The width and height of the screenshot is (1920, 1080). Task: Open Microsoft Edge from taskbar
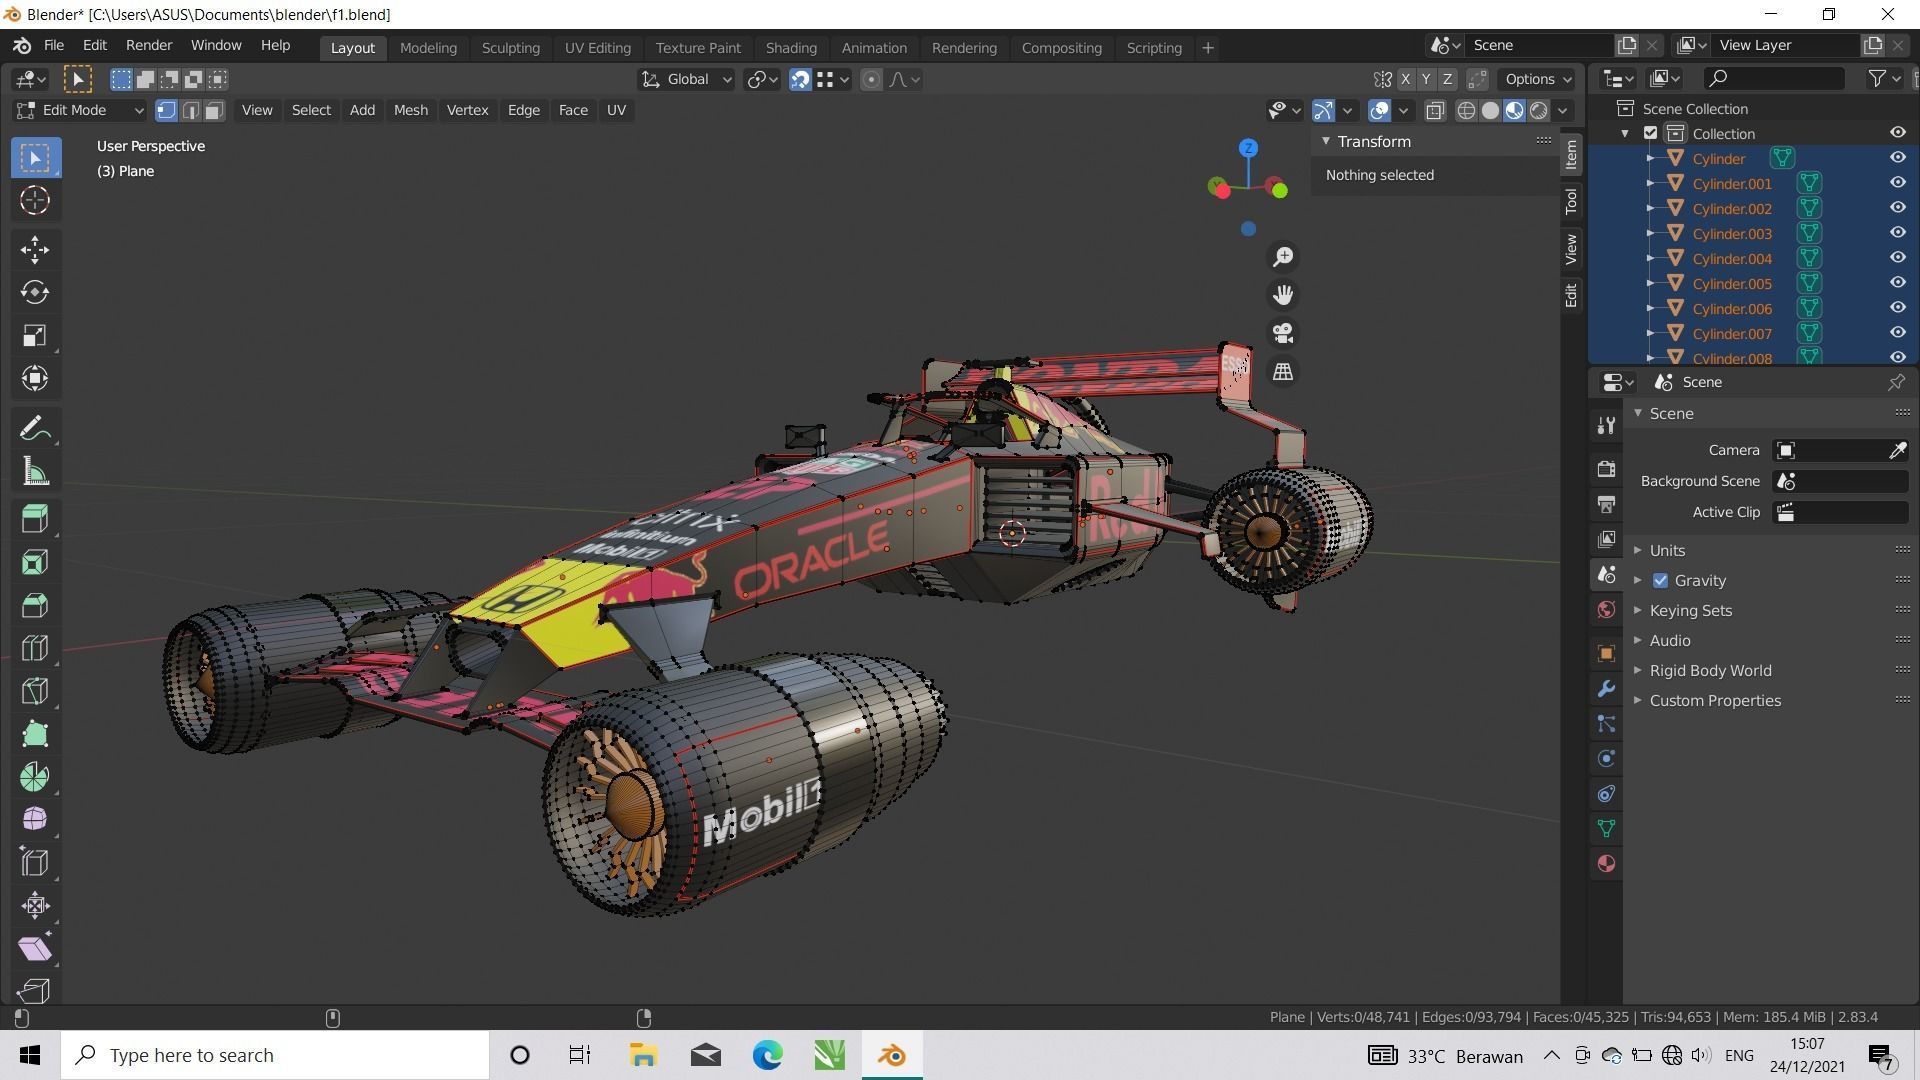click(x=767, y=1055)
